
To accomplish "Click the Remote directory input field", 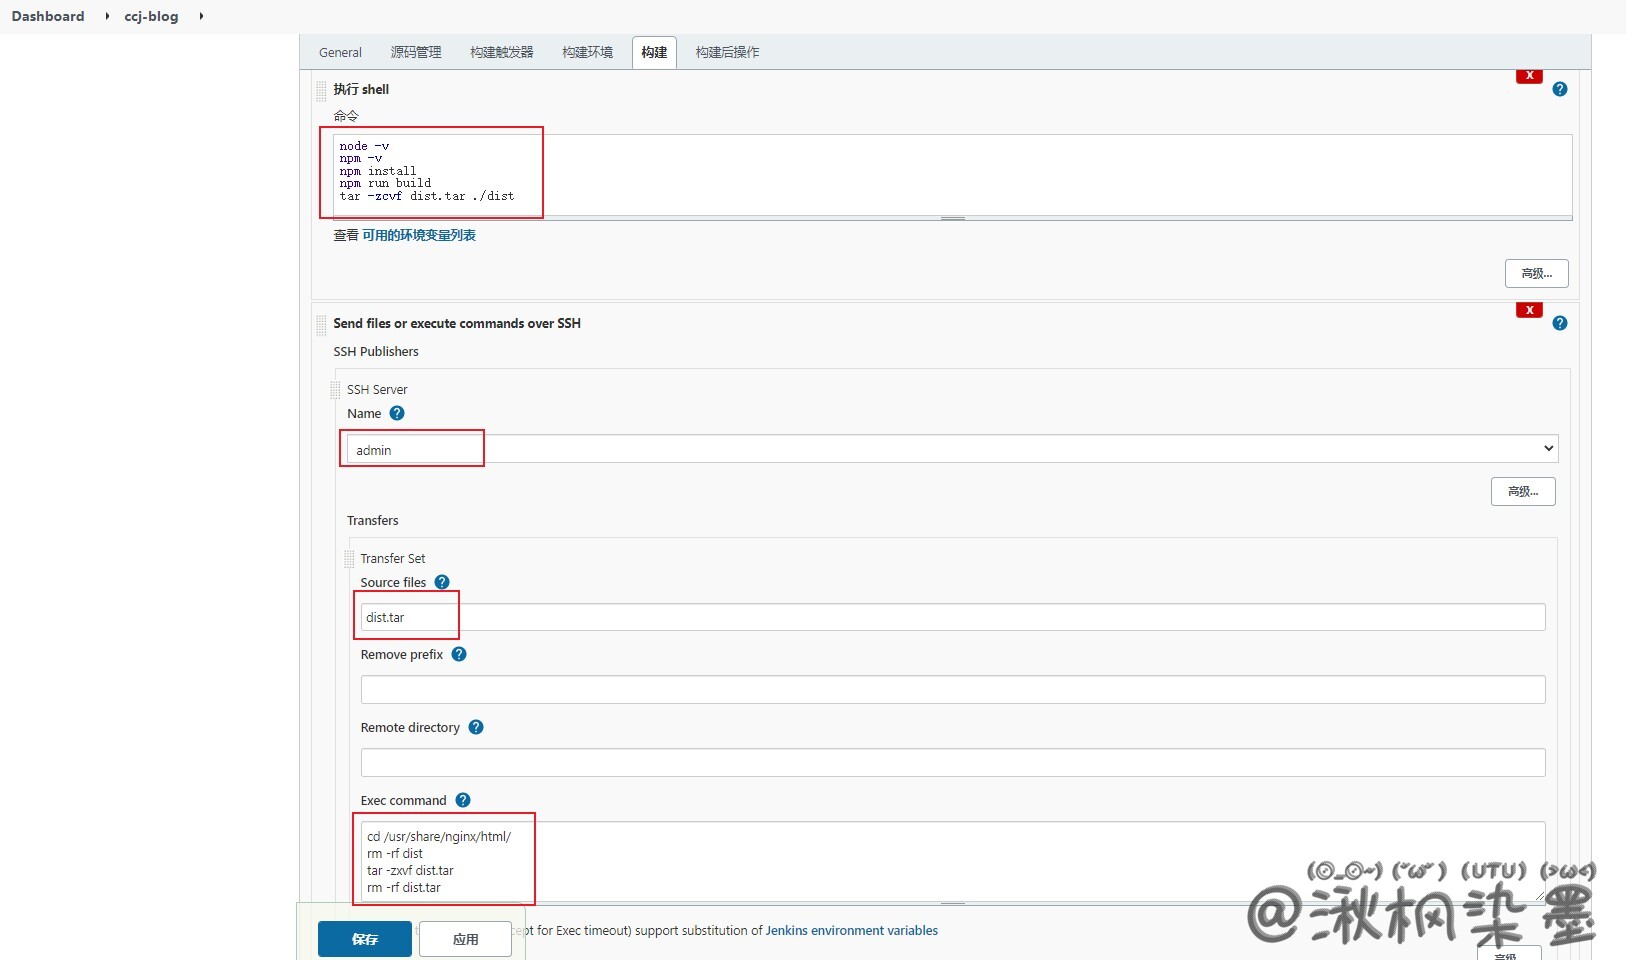I will 952,762.
